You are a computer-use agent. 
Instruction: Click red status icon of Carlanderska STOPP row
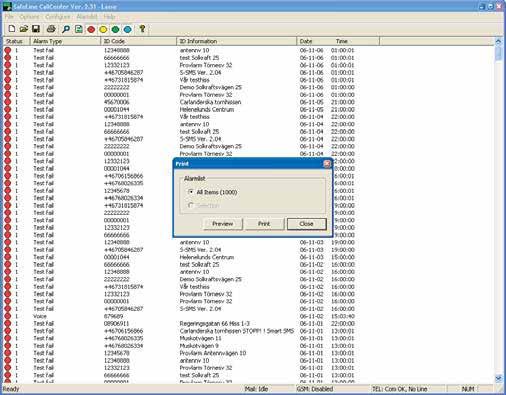[8, 331]
